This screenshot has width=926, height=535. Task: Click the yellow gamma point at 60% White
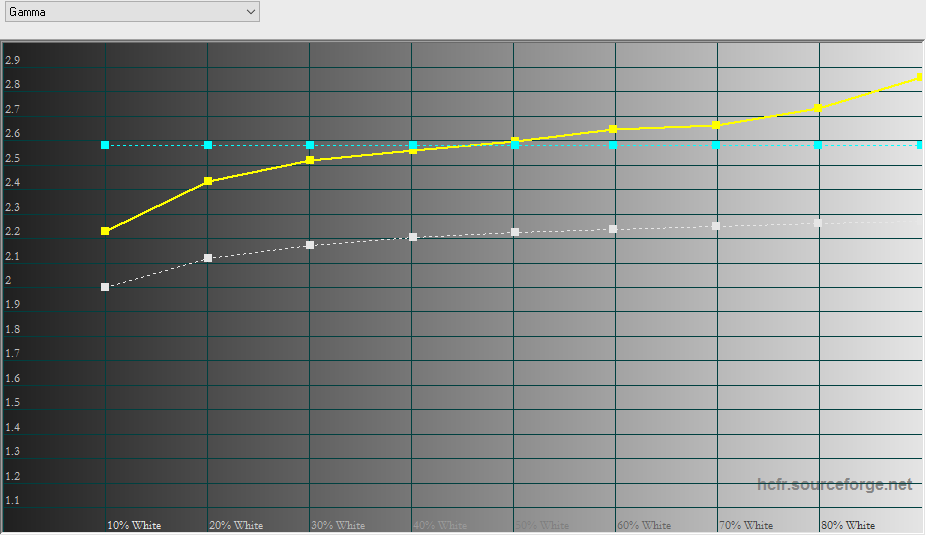pos(613,129)
